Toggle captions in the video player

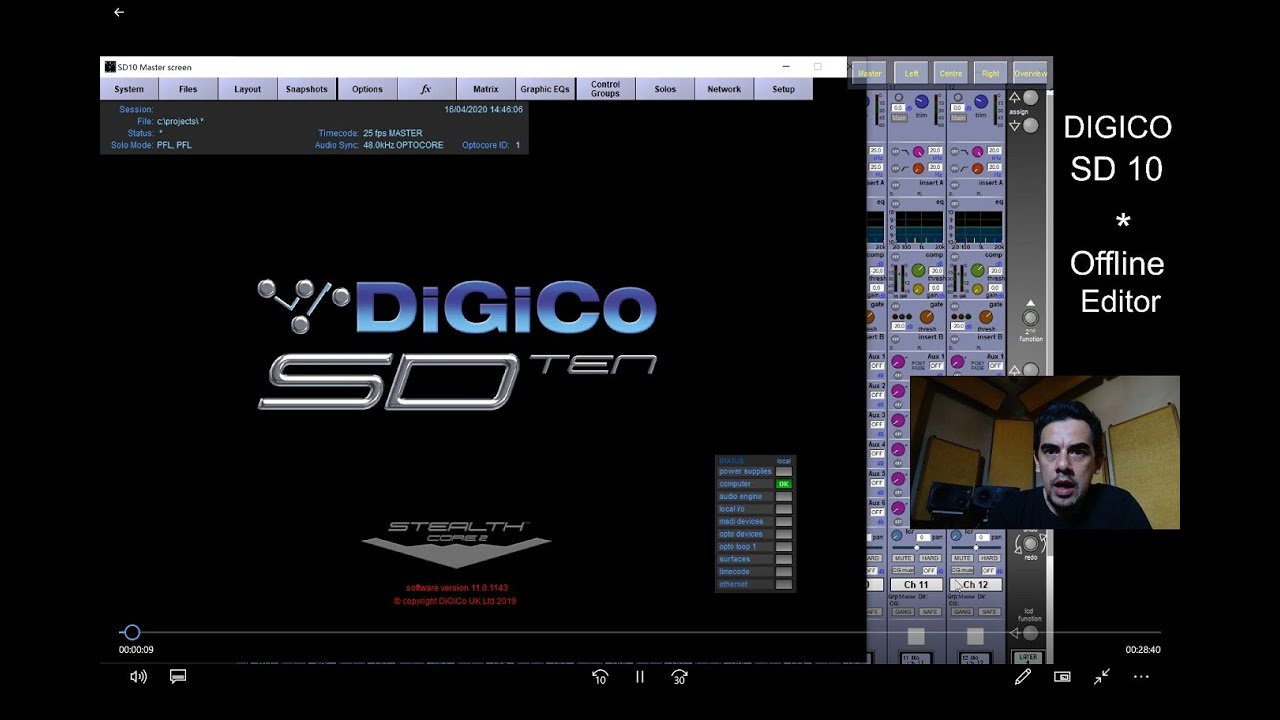(x=178, y=677)
